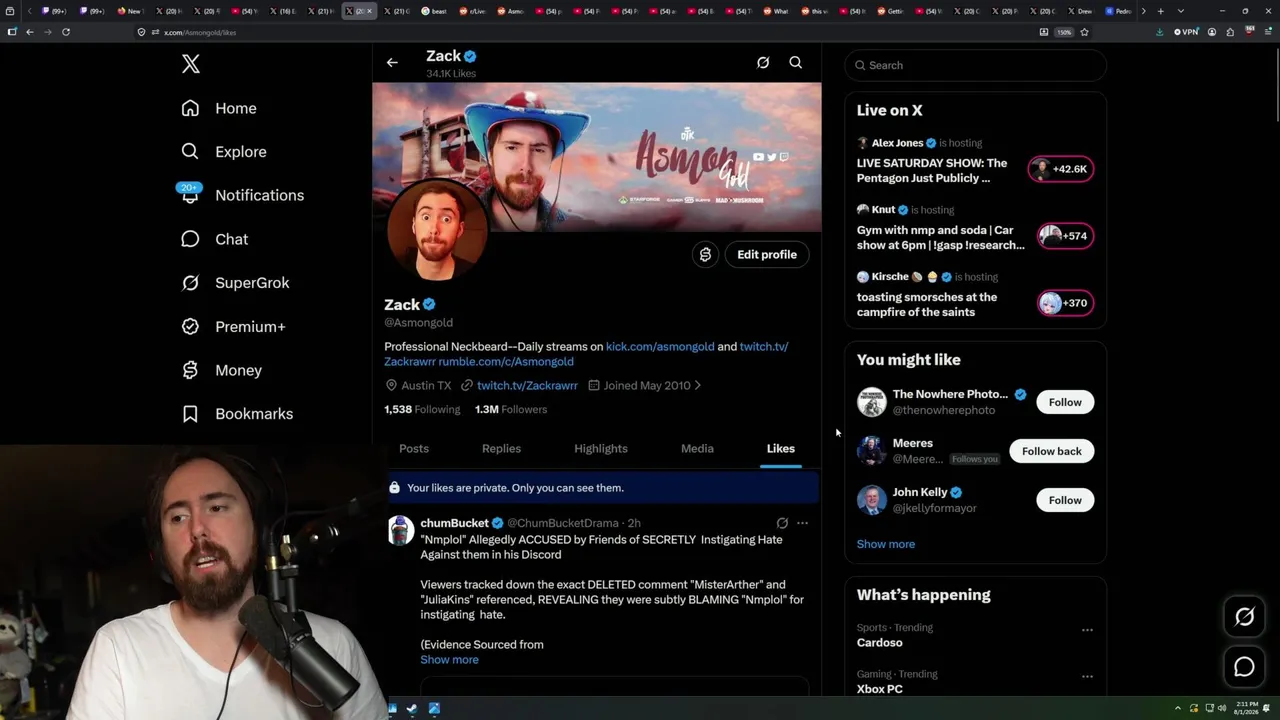Image resolution: width=1280 pixels, height=720 pixels.
Task: Open Bookmarks in the sidebar
Action: (x=237, y=414)
